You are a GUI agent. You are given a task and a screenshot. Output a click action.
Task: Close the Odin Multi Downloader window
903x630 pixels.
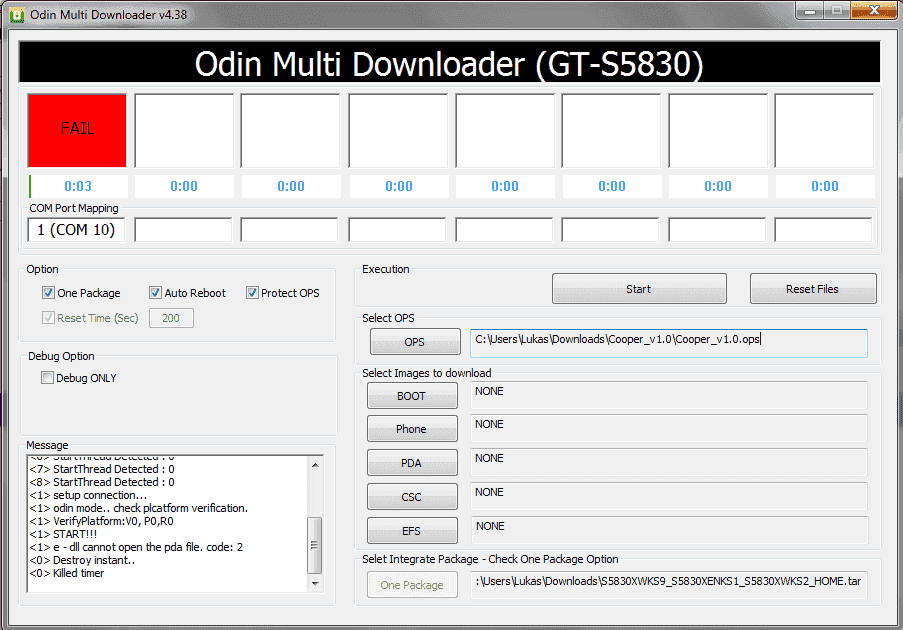874,11
